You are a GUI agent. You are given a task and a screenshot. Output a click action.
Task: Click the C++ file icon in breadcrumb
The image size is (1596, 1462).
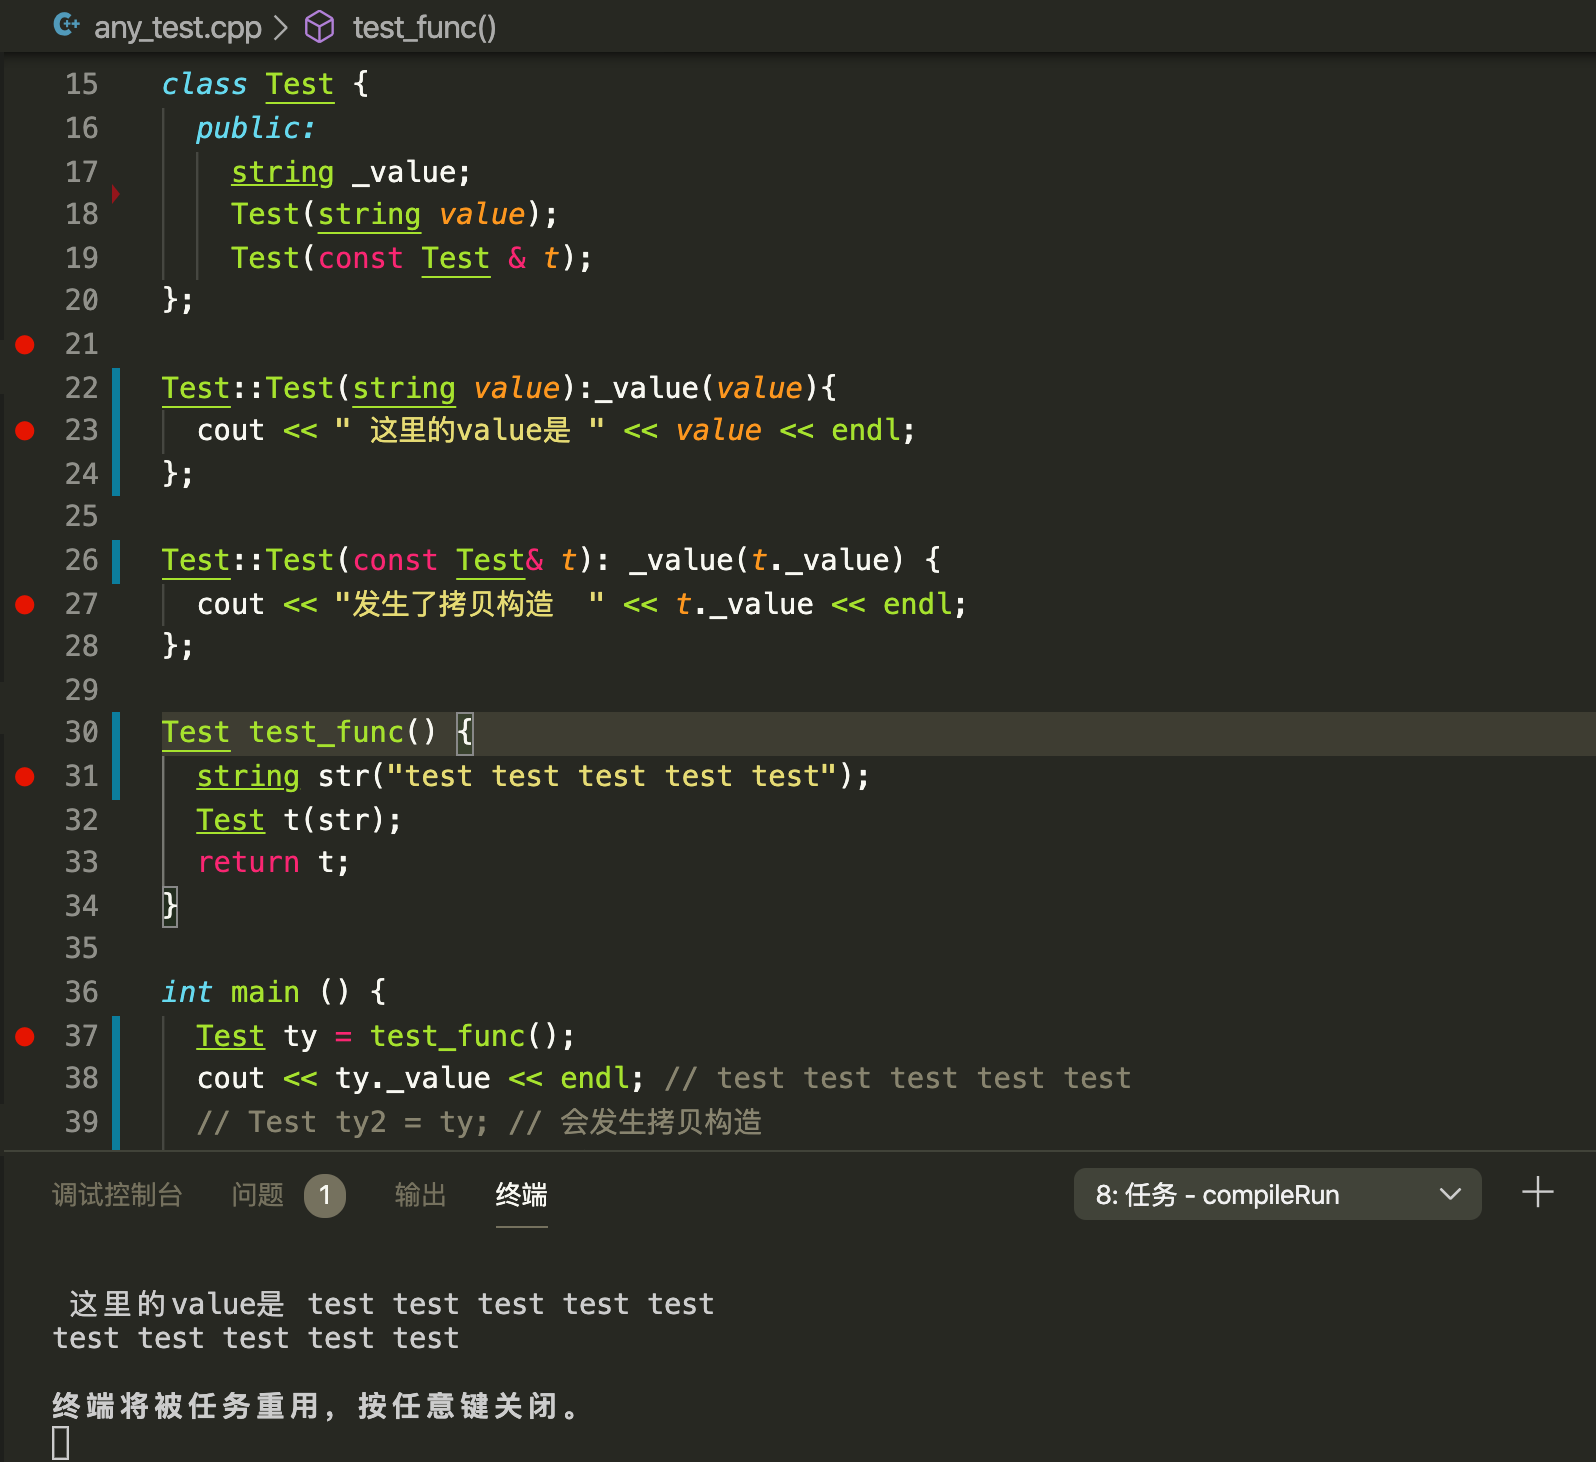point(67,25)
